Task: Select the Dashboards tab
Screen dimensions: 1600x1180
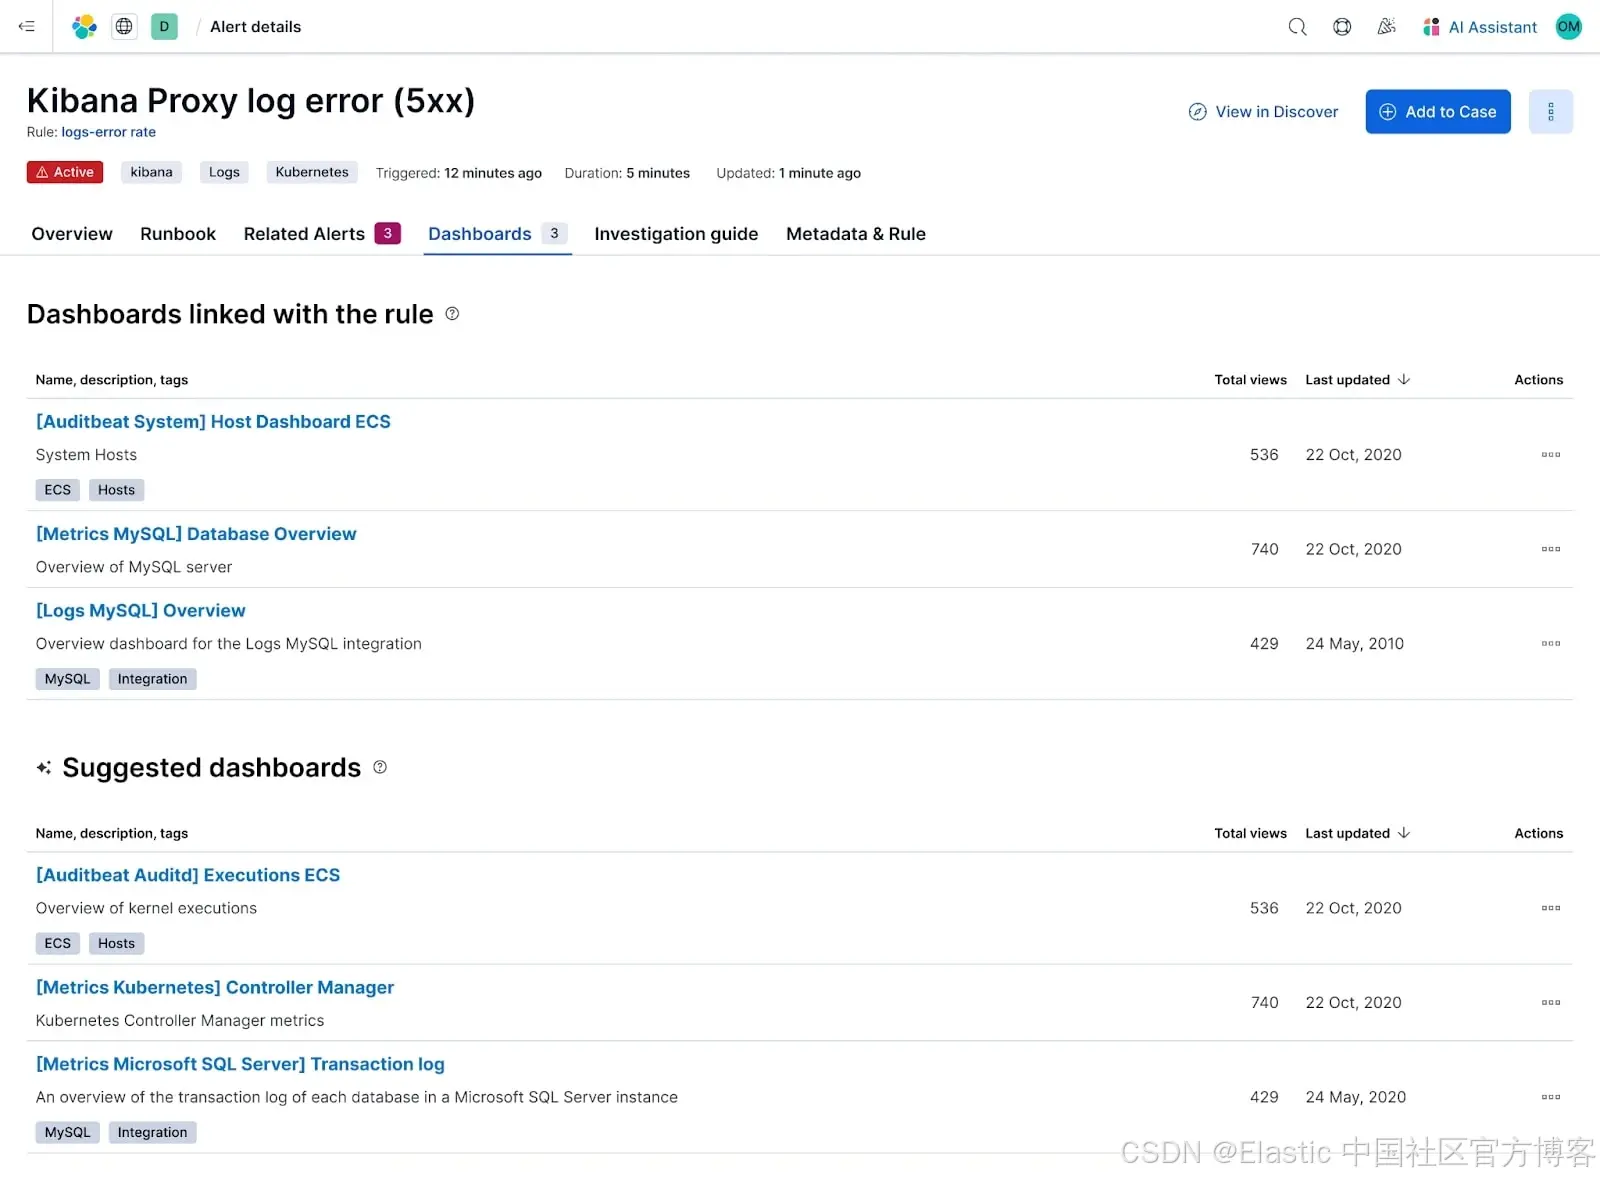Action: [497, 234]
